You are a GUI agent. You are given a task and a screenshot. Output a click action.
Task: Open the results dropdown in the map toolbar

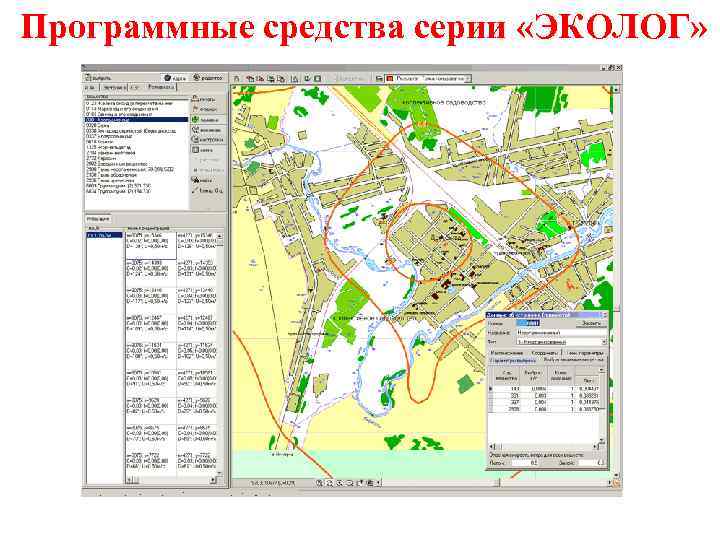tap(468, 79)
